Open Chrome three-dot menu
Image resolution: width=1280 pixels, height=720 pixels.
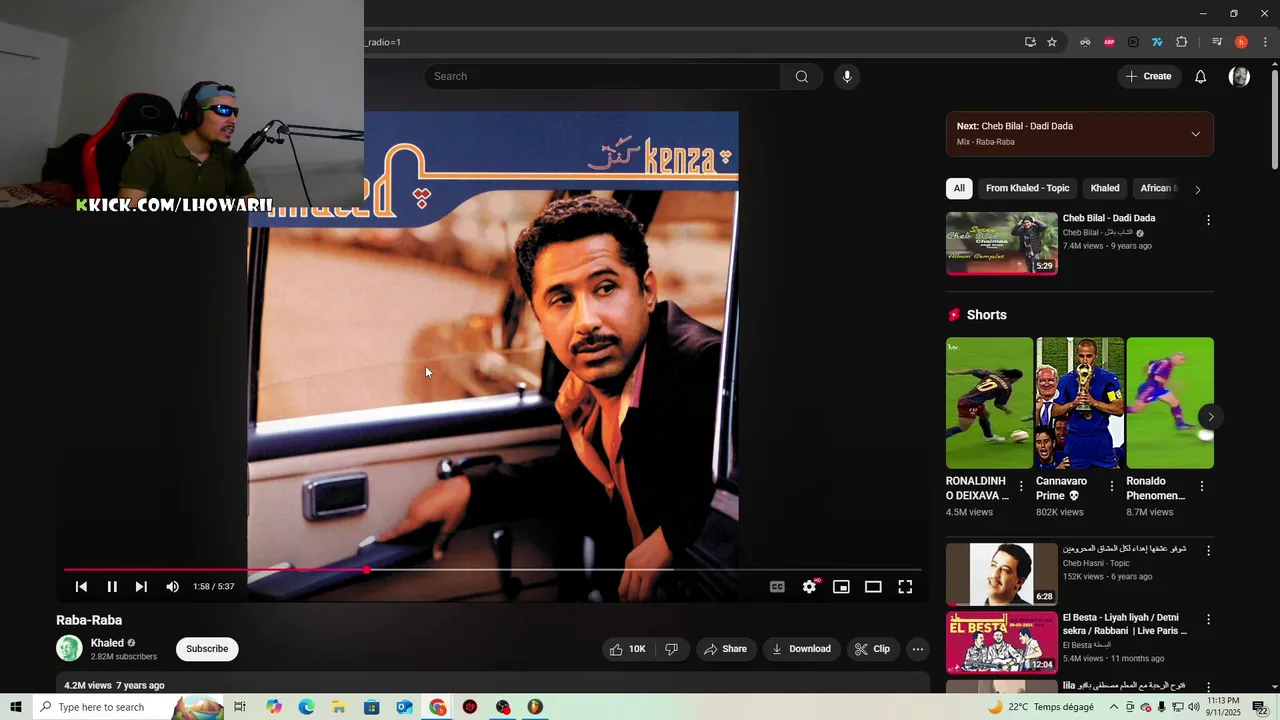[1265, 42]
